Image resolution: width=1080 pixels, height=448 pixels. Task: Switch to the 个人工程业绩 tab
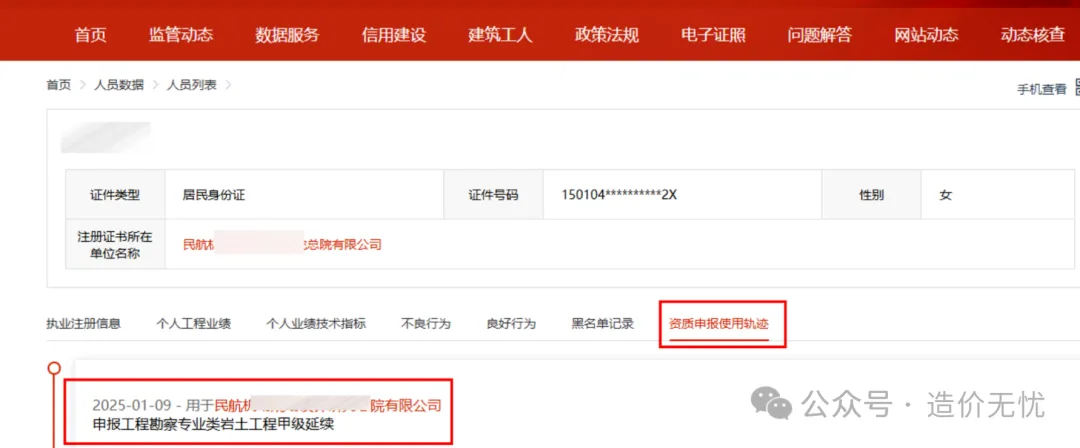pos(194,323)
